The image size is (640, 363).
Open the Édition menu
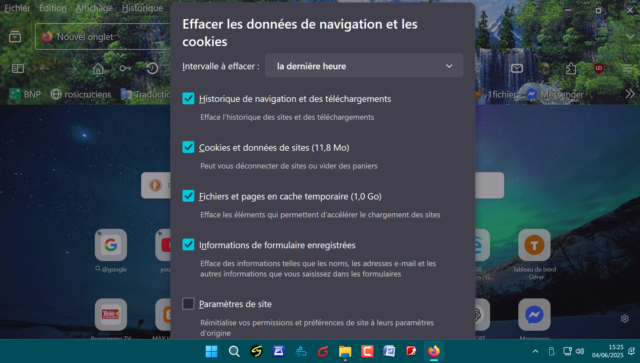53,8
